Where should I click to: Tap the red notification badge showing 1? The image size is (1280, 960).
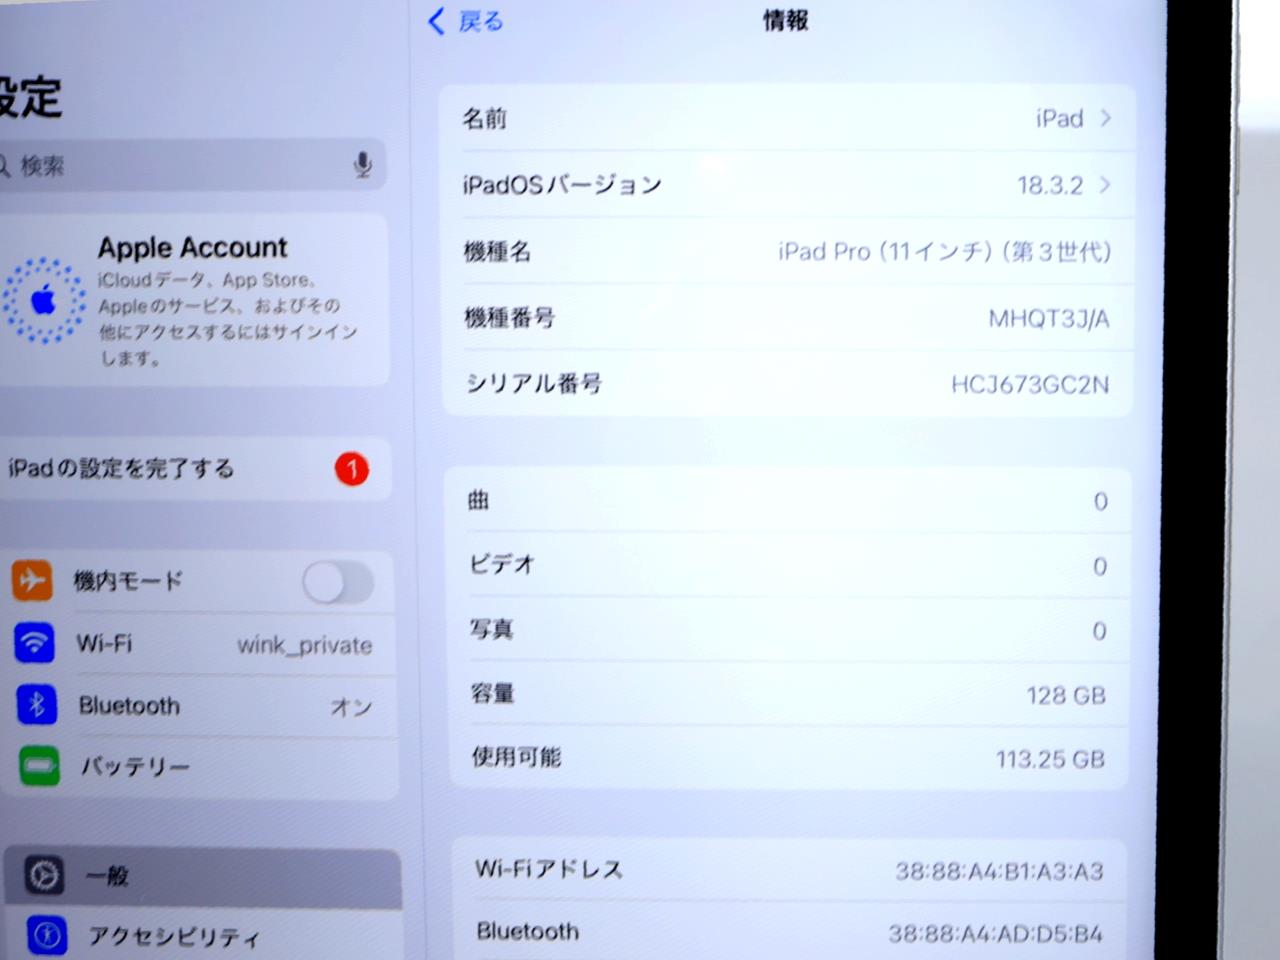(352, 469)
